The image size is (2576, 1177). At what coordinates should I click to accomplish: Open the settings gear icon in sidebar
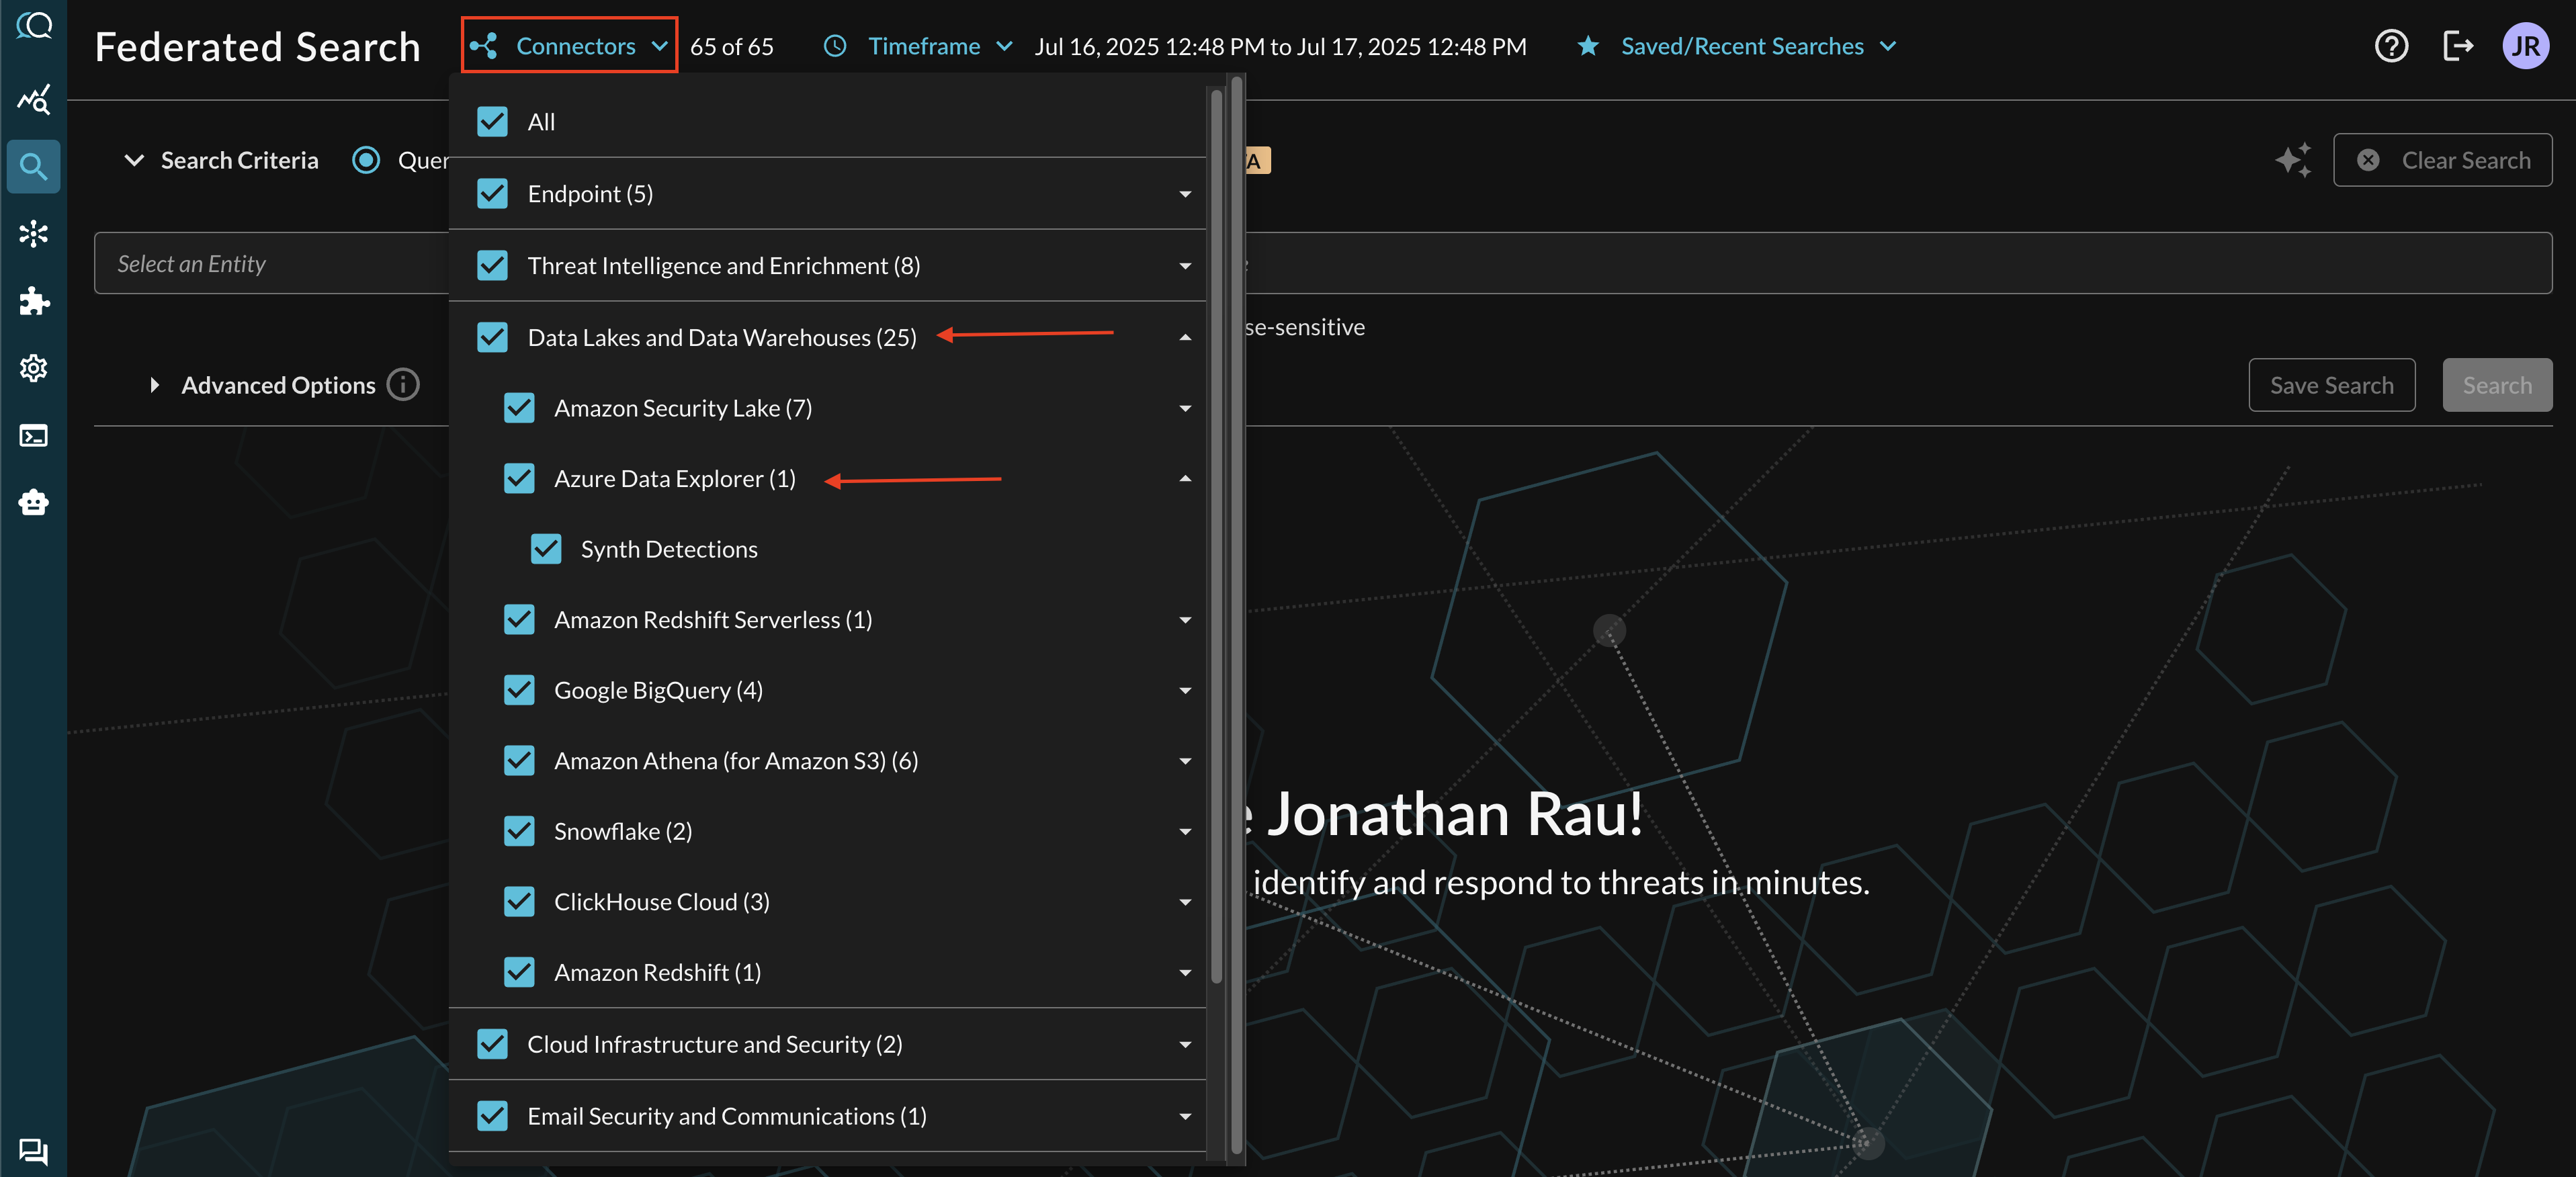coord(33,368)
